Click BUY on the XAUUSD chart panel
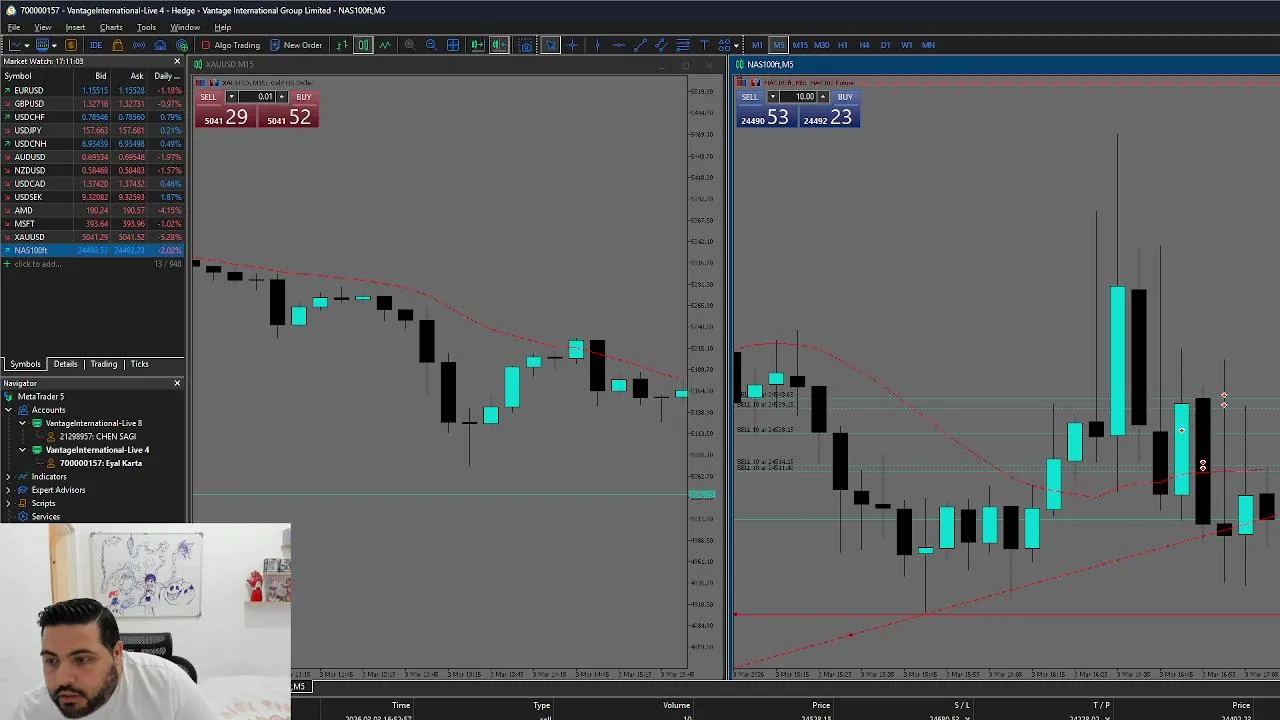This screenshot has height=720, width=1280. [x=303, y=97]
